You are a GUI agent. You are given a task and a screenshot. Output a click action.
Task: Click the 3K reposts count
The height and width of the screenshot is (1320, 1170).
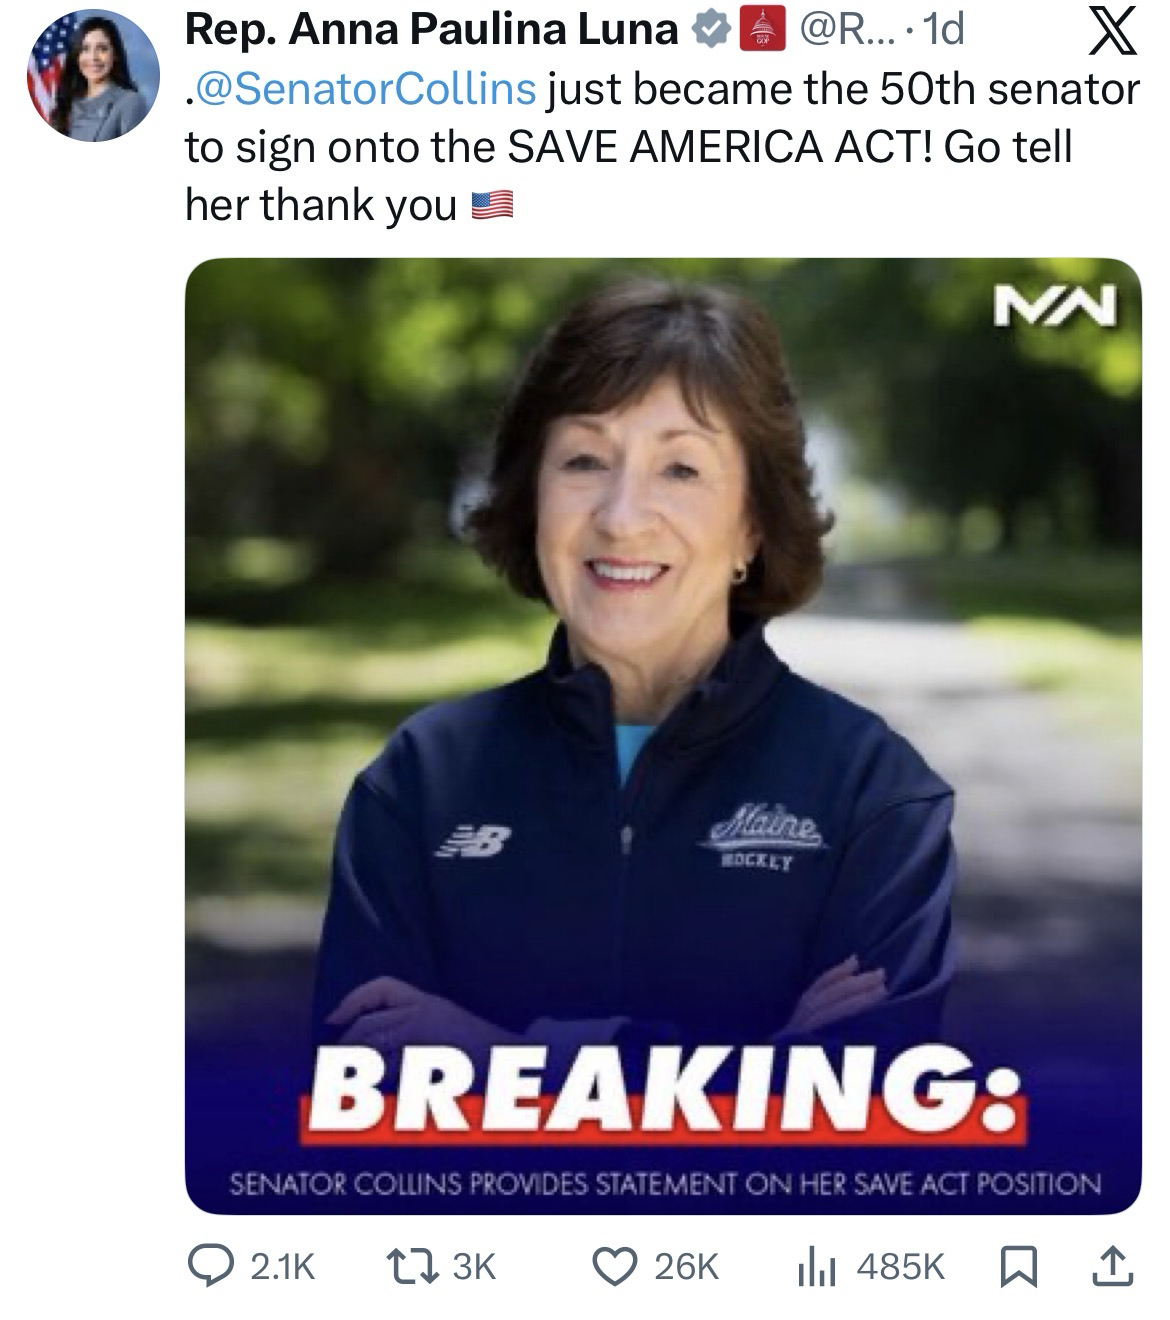click(x=474, y=1268)
